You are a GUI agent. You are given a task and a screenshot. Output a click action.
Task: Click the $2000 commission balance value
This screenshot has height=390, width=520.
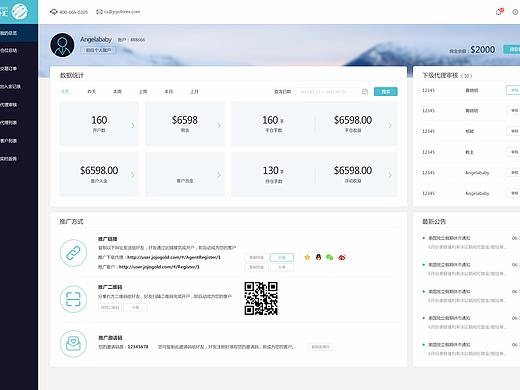click(483, 50)
